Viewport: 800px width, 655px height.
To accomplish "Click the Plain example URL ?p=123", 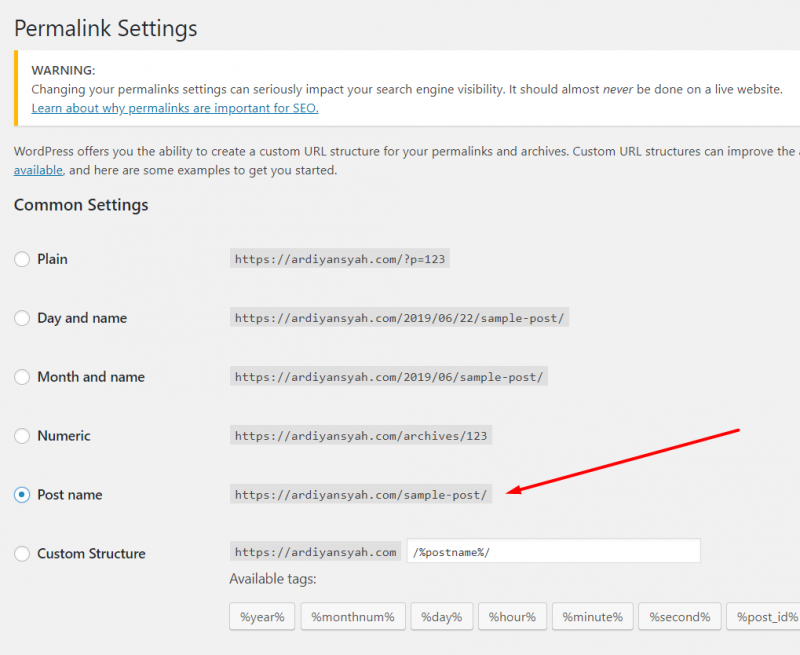I will click(340, 259).
